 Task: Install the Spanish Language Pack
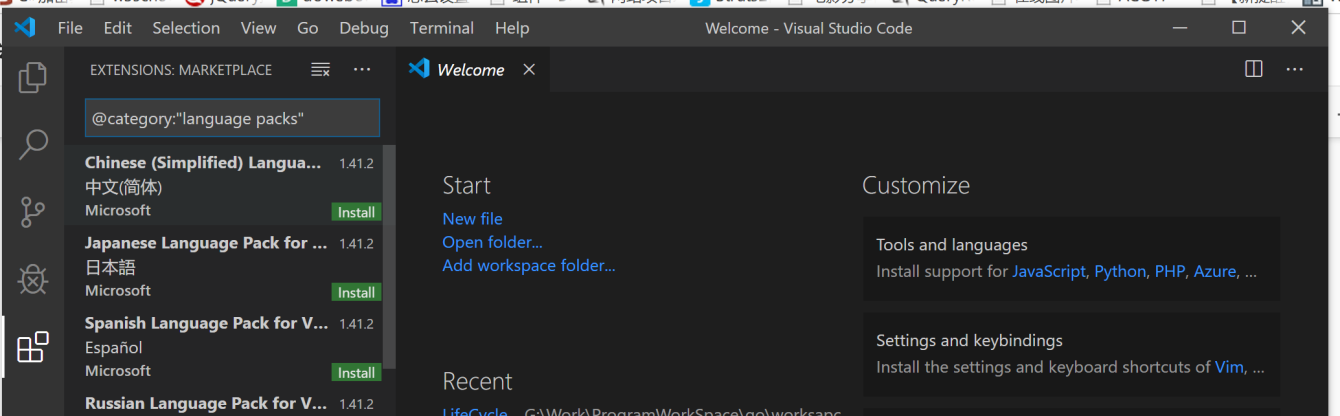356,372
